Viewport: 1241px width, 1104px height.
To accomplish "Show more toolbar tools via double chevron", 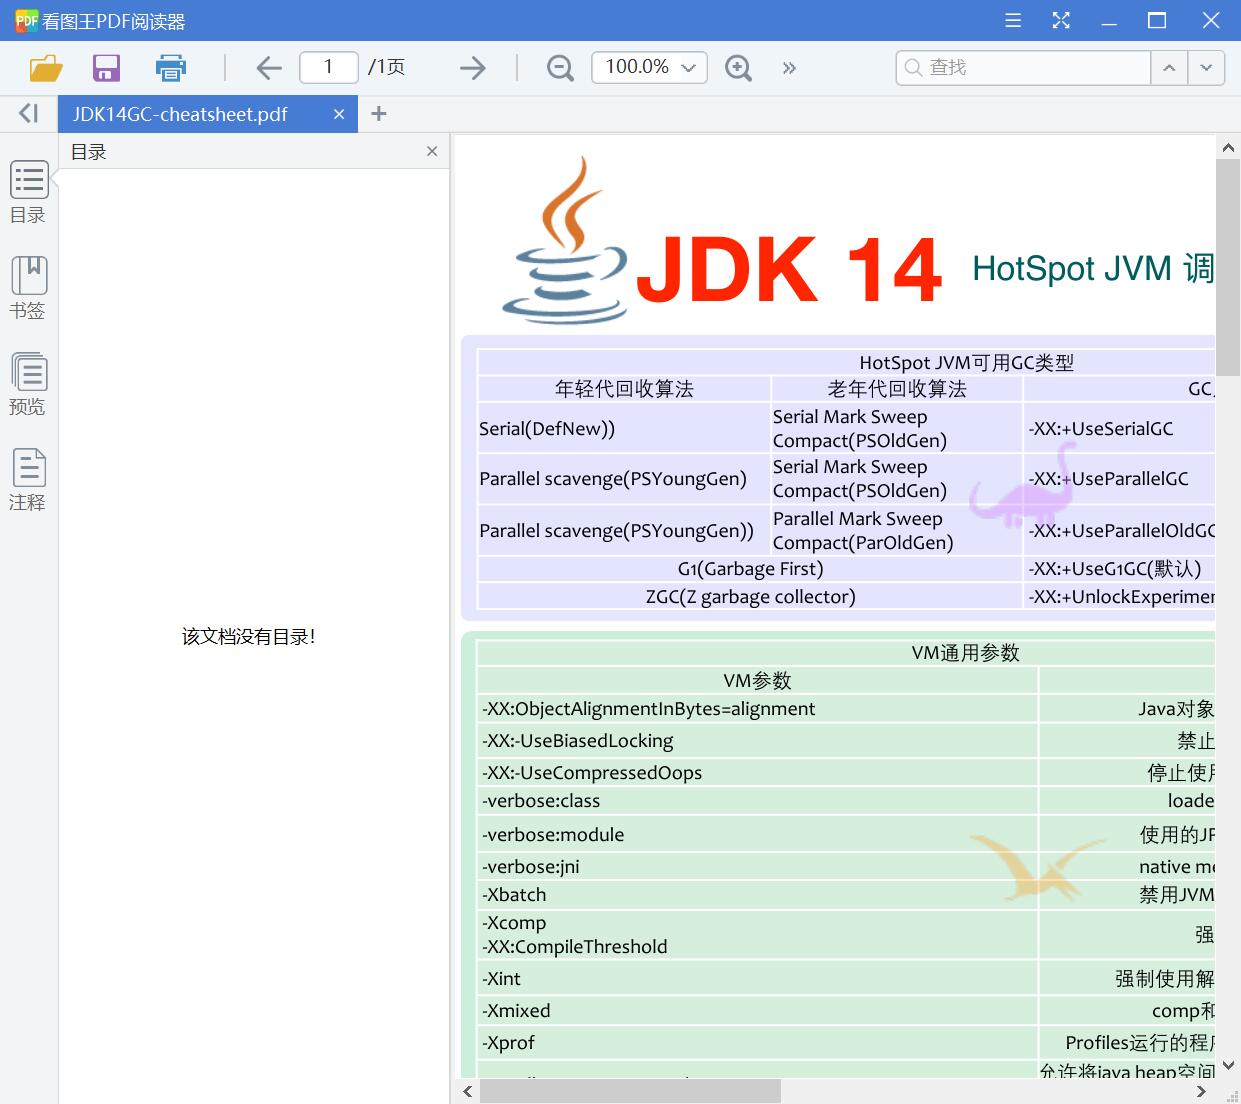I will [x=789, y=68].
